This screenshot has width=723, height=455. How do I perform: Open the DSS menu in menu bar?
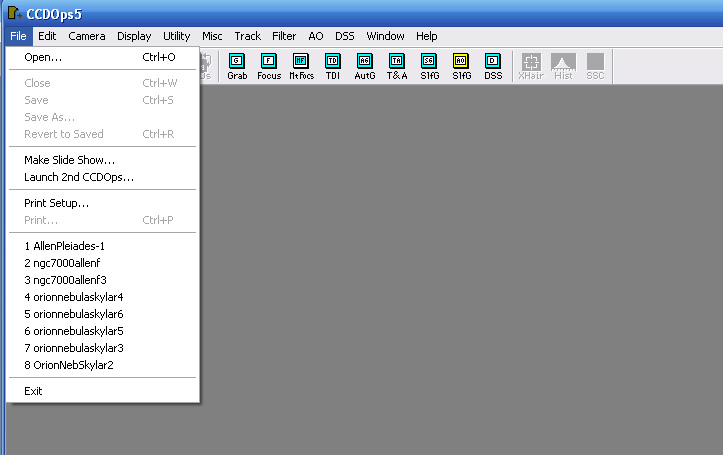pos(344,36)
